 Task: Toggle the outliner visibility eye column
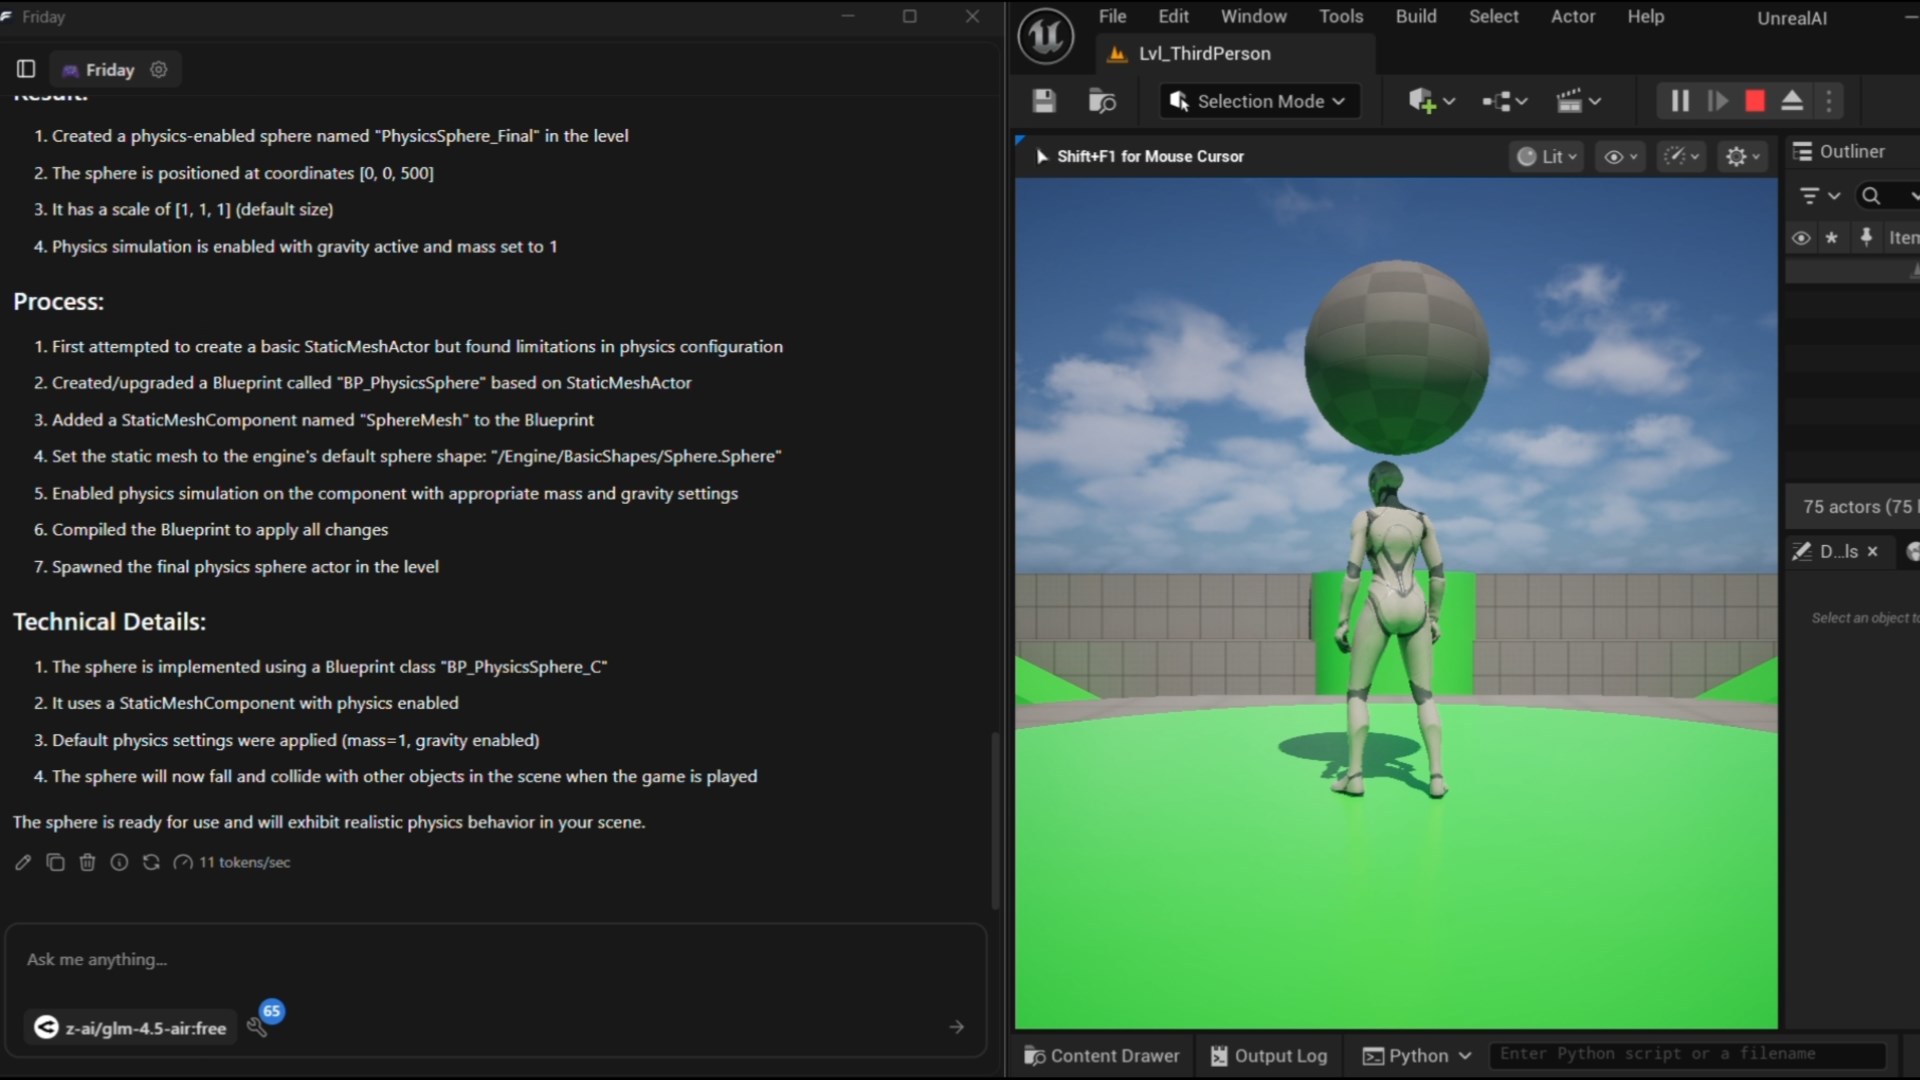1801,238
